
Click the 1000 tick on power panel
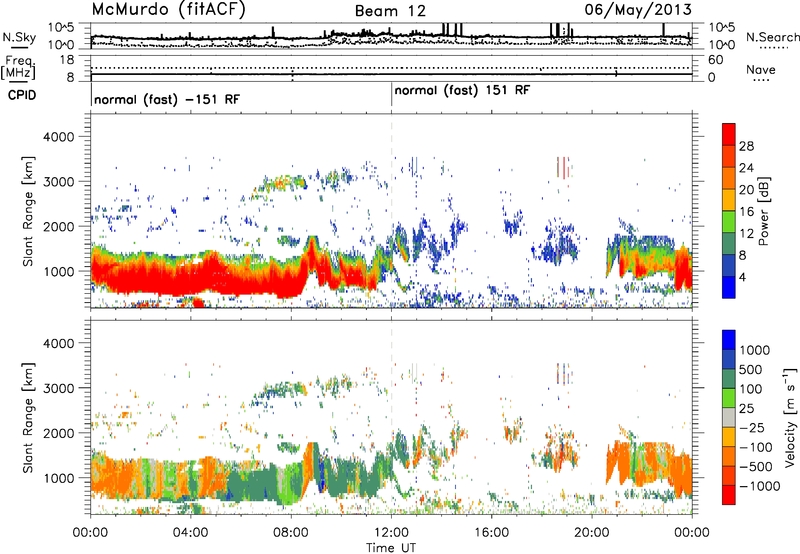tap(58, 271)
